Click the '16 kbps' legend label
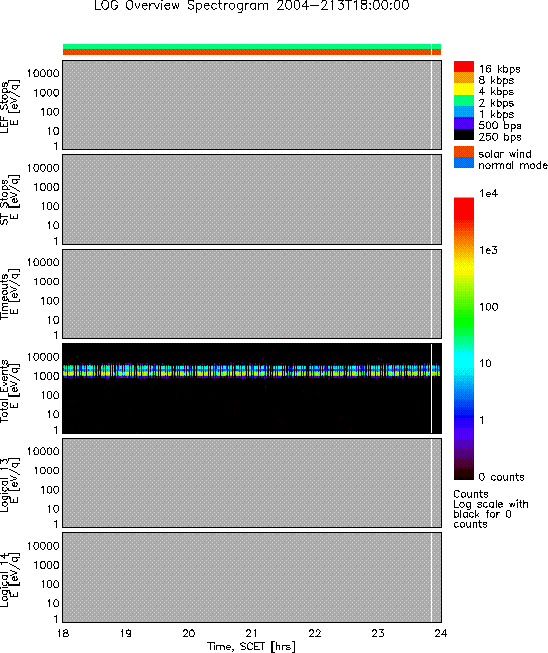 [x=499, y=69]
